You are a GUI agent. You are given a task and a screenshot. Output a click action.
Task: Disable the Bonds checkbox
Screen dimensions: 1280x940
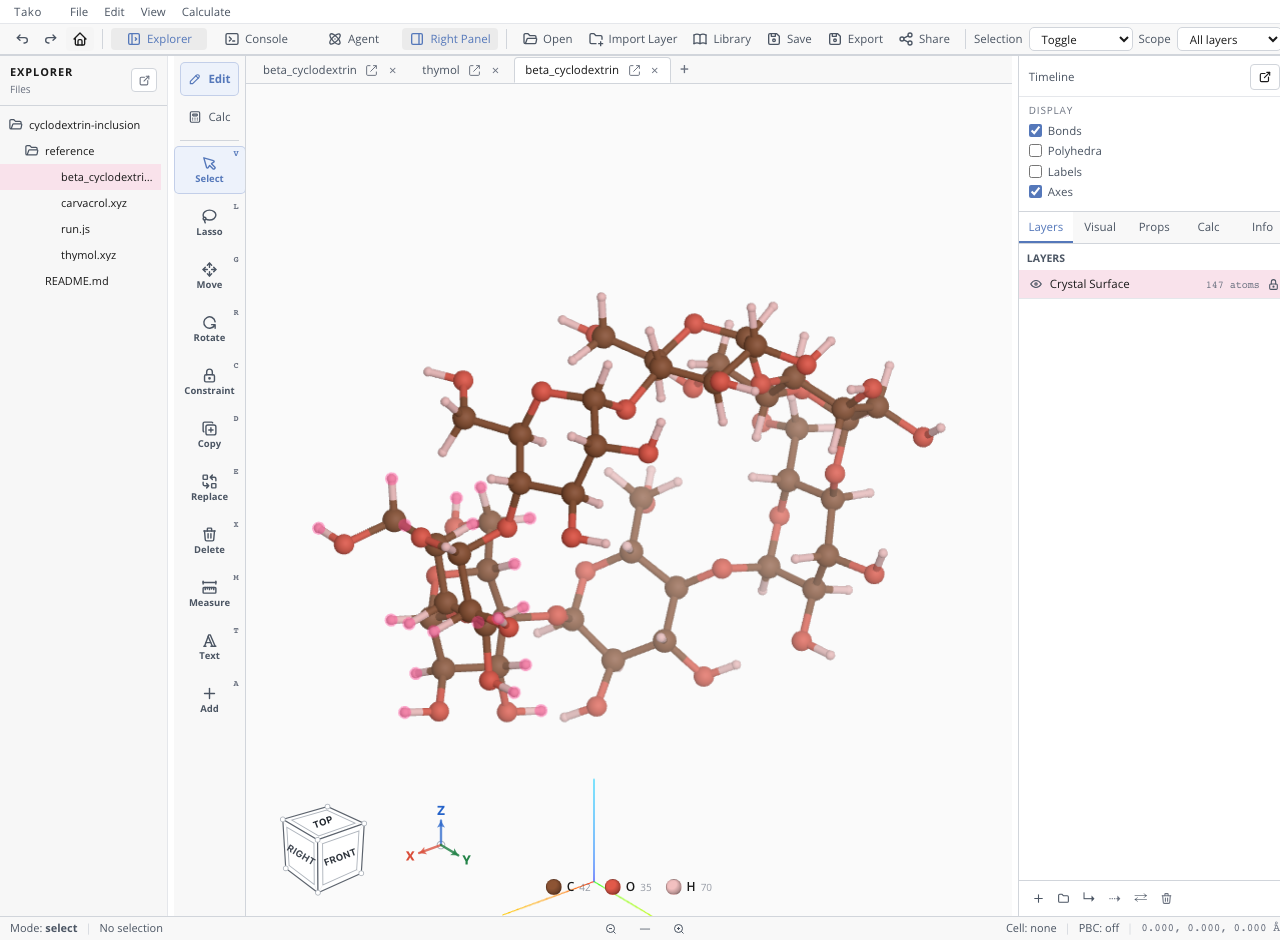pos(1035,131)
